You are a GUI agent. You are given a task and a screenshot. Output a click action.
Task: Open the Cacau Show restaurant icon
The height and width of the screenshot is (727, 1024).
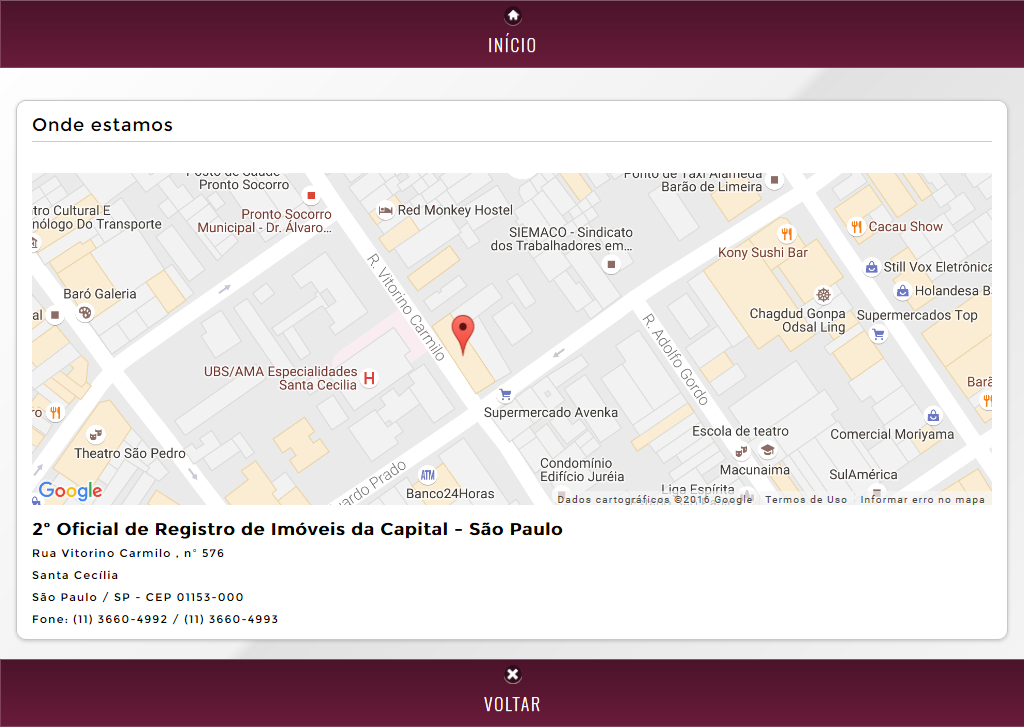856,227
